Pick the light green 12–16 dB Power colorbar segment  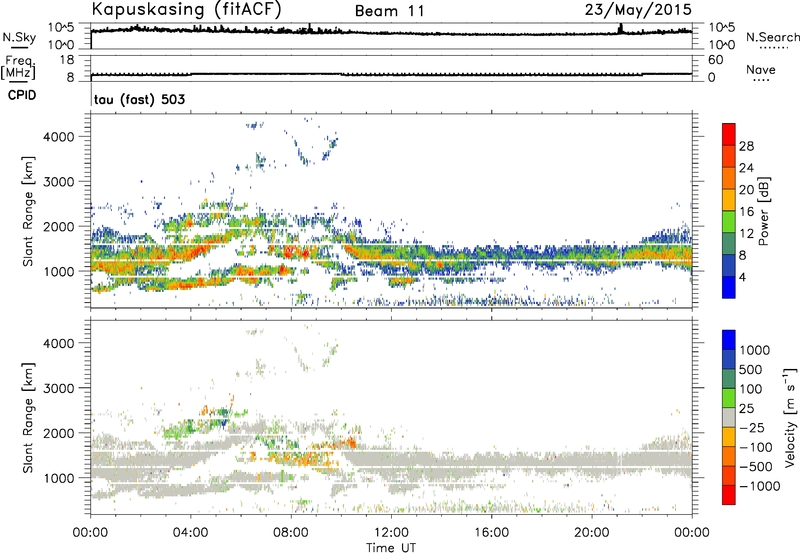pos(729,221)
